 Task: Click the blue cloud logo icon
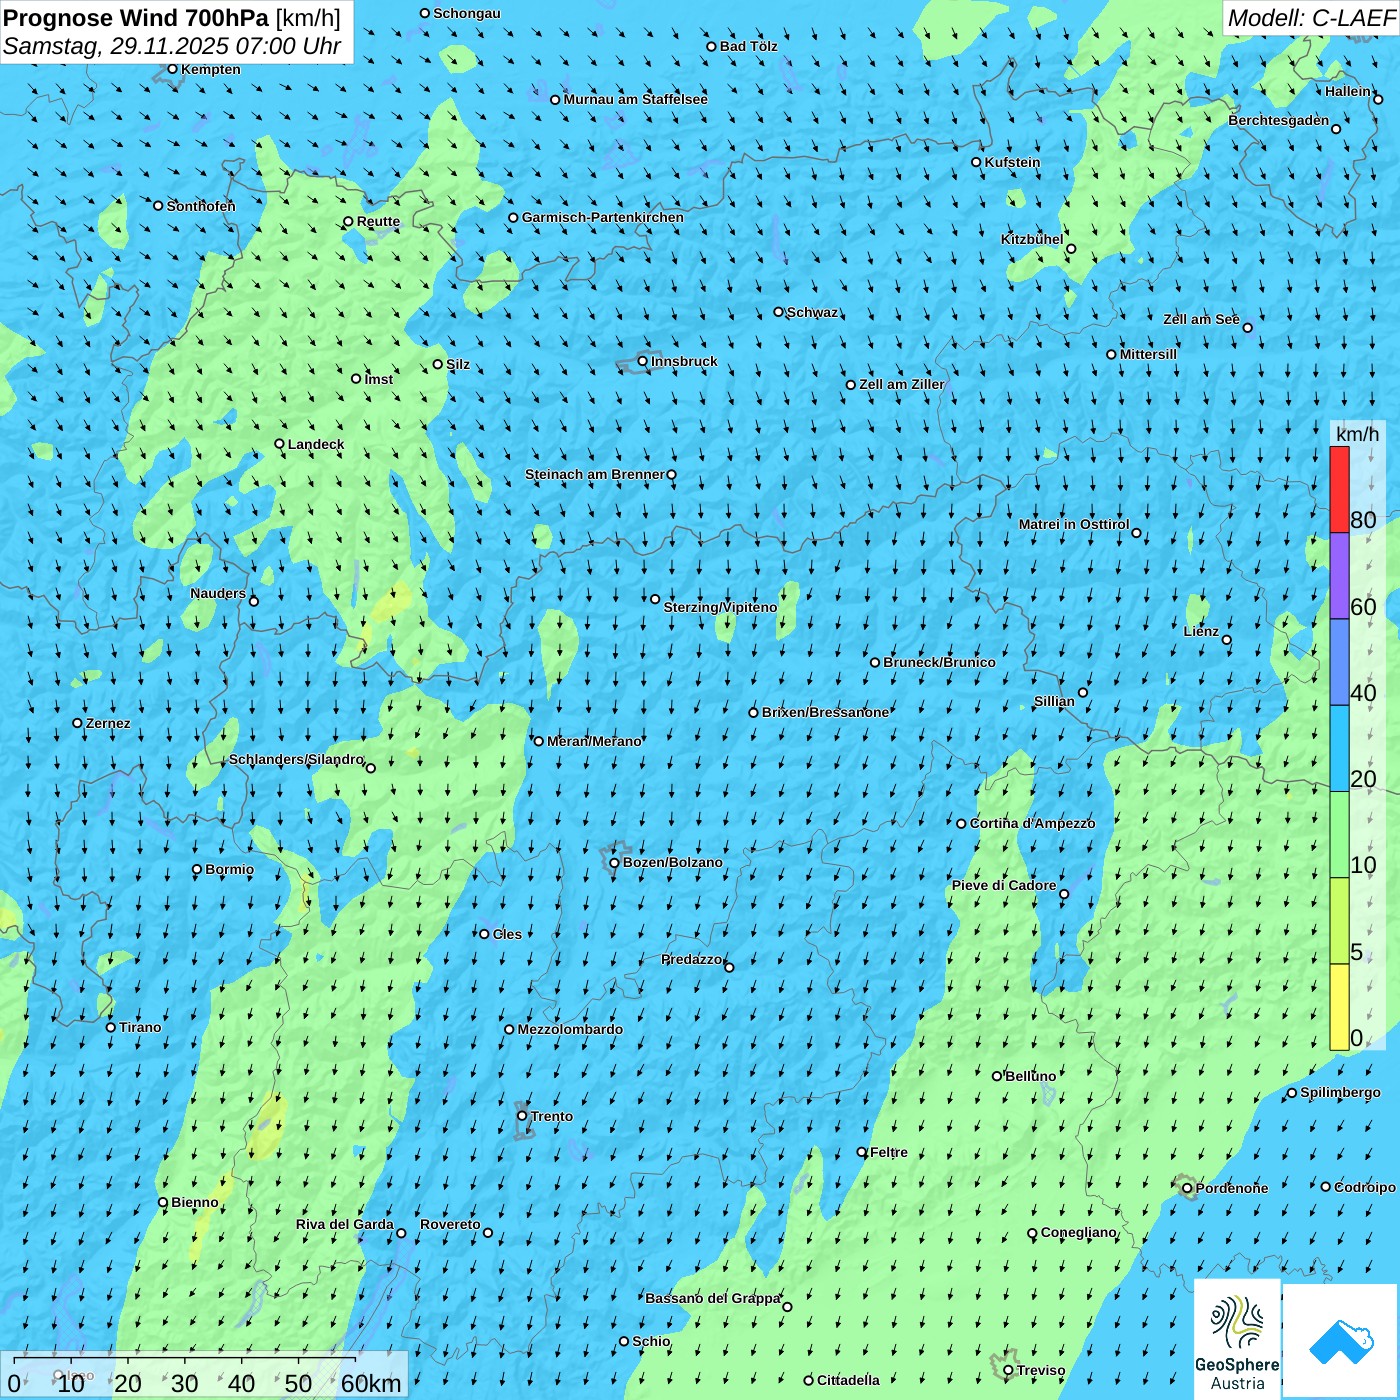pyautogui.click(x=1341, y=1341)
